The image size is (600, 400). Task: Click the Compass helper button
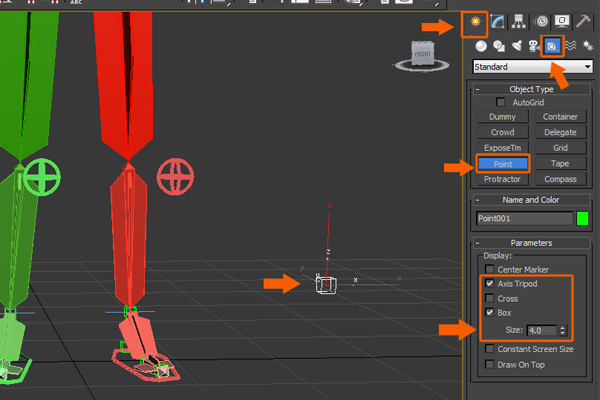[560, 179]
